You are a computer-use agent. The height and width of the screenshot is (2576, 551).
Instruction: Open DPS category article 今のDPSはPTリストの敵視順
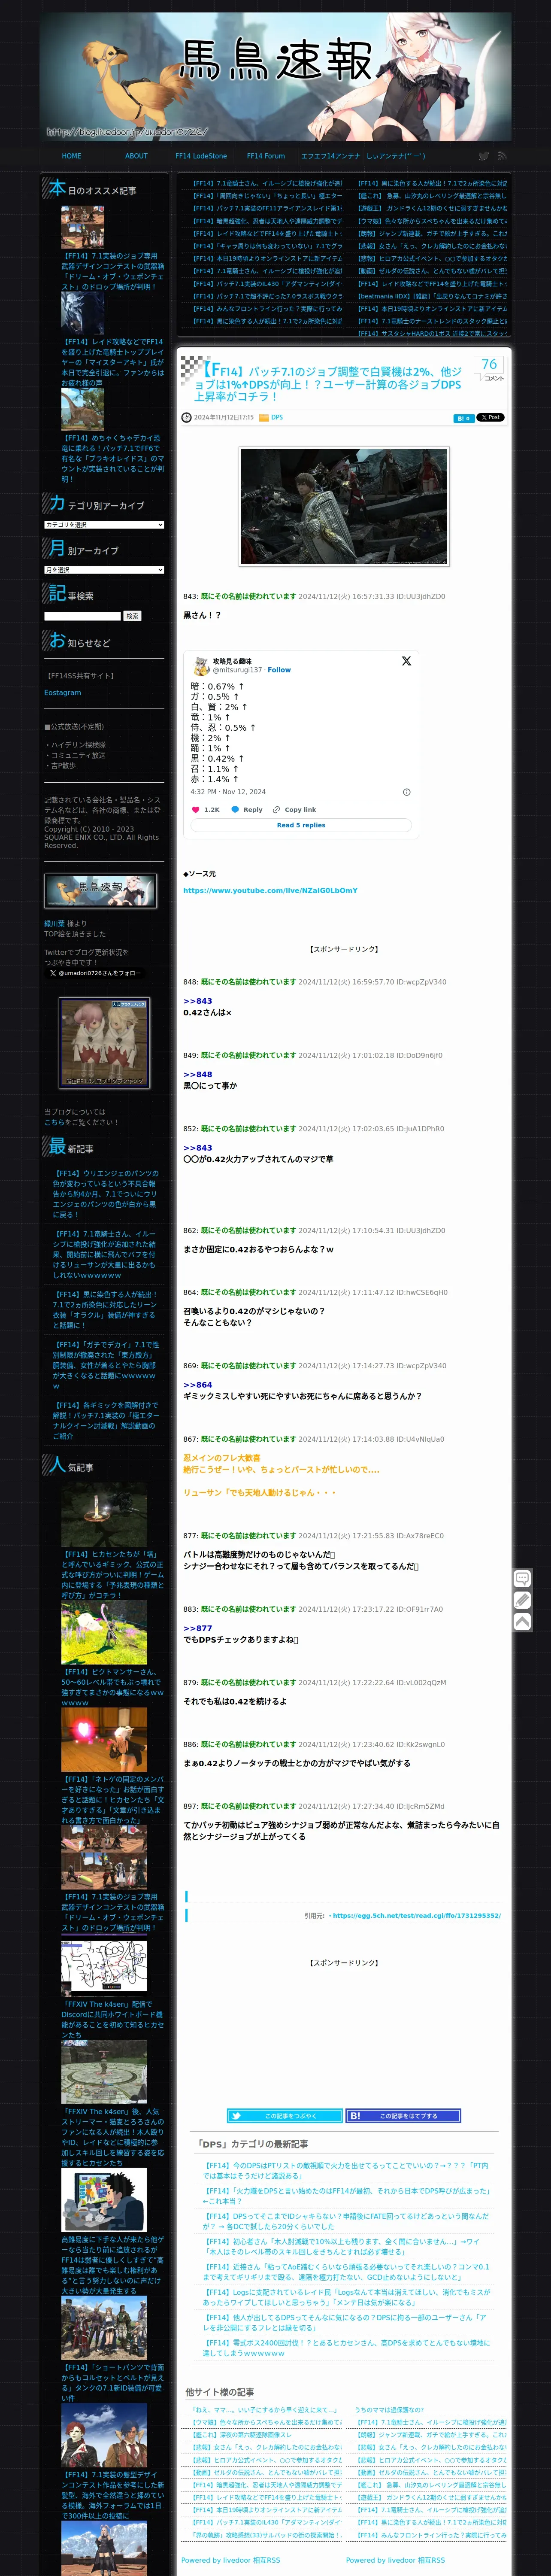[x=346, y=2171]
